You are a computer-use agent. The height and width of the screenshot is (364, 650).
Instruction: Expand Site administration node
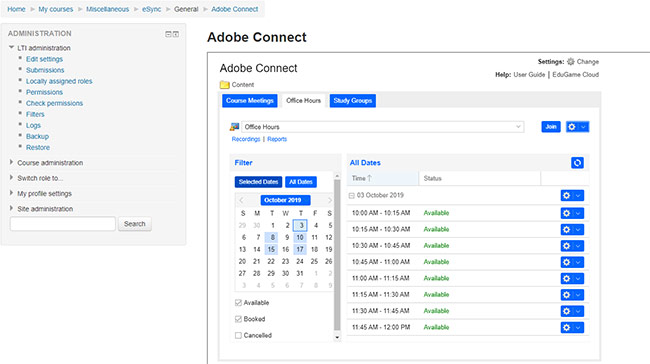coord(12,208)
